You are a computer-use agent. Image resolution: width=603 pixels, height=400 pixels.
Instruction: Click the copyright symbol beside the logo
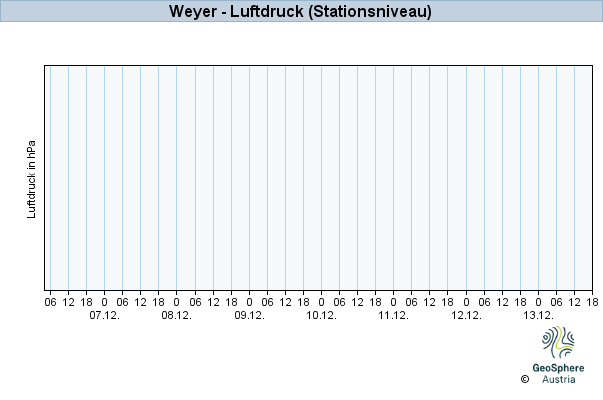pos(524,380)
